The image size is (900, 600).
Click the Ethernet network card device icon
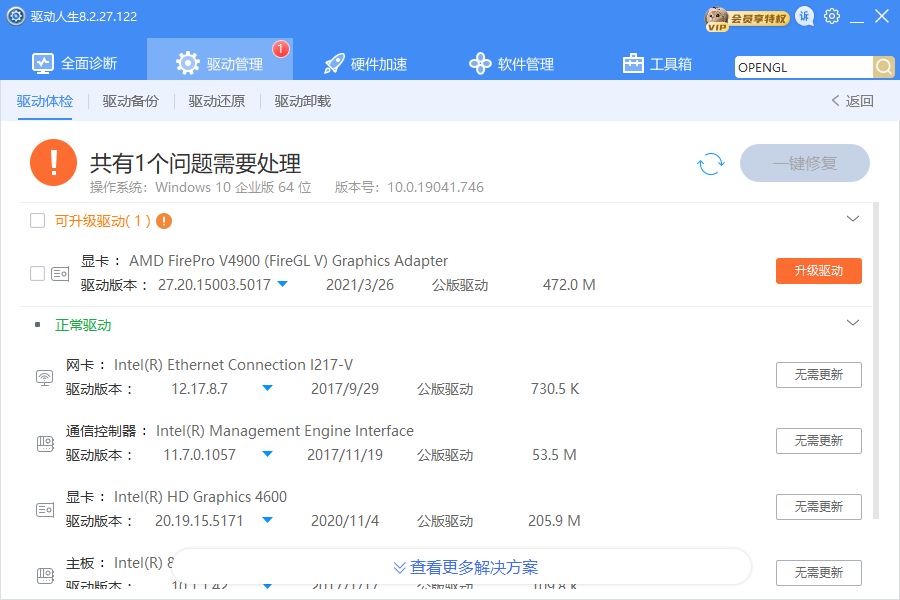[45, 378]
